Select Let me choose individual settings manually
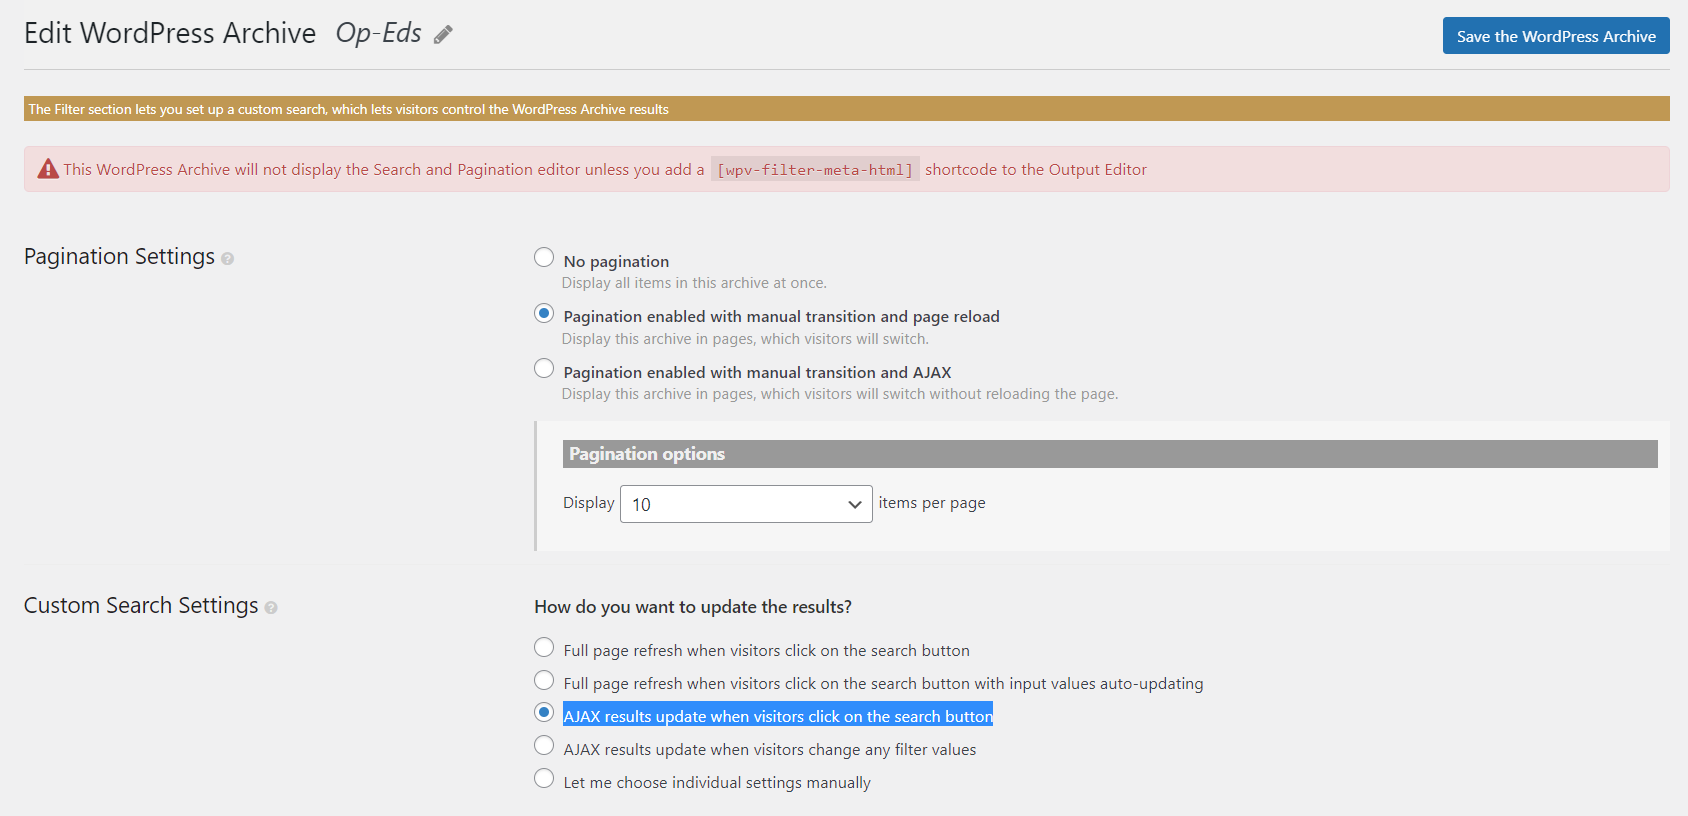 (544, 779)
